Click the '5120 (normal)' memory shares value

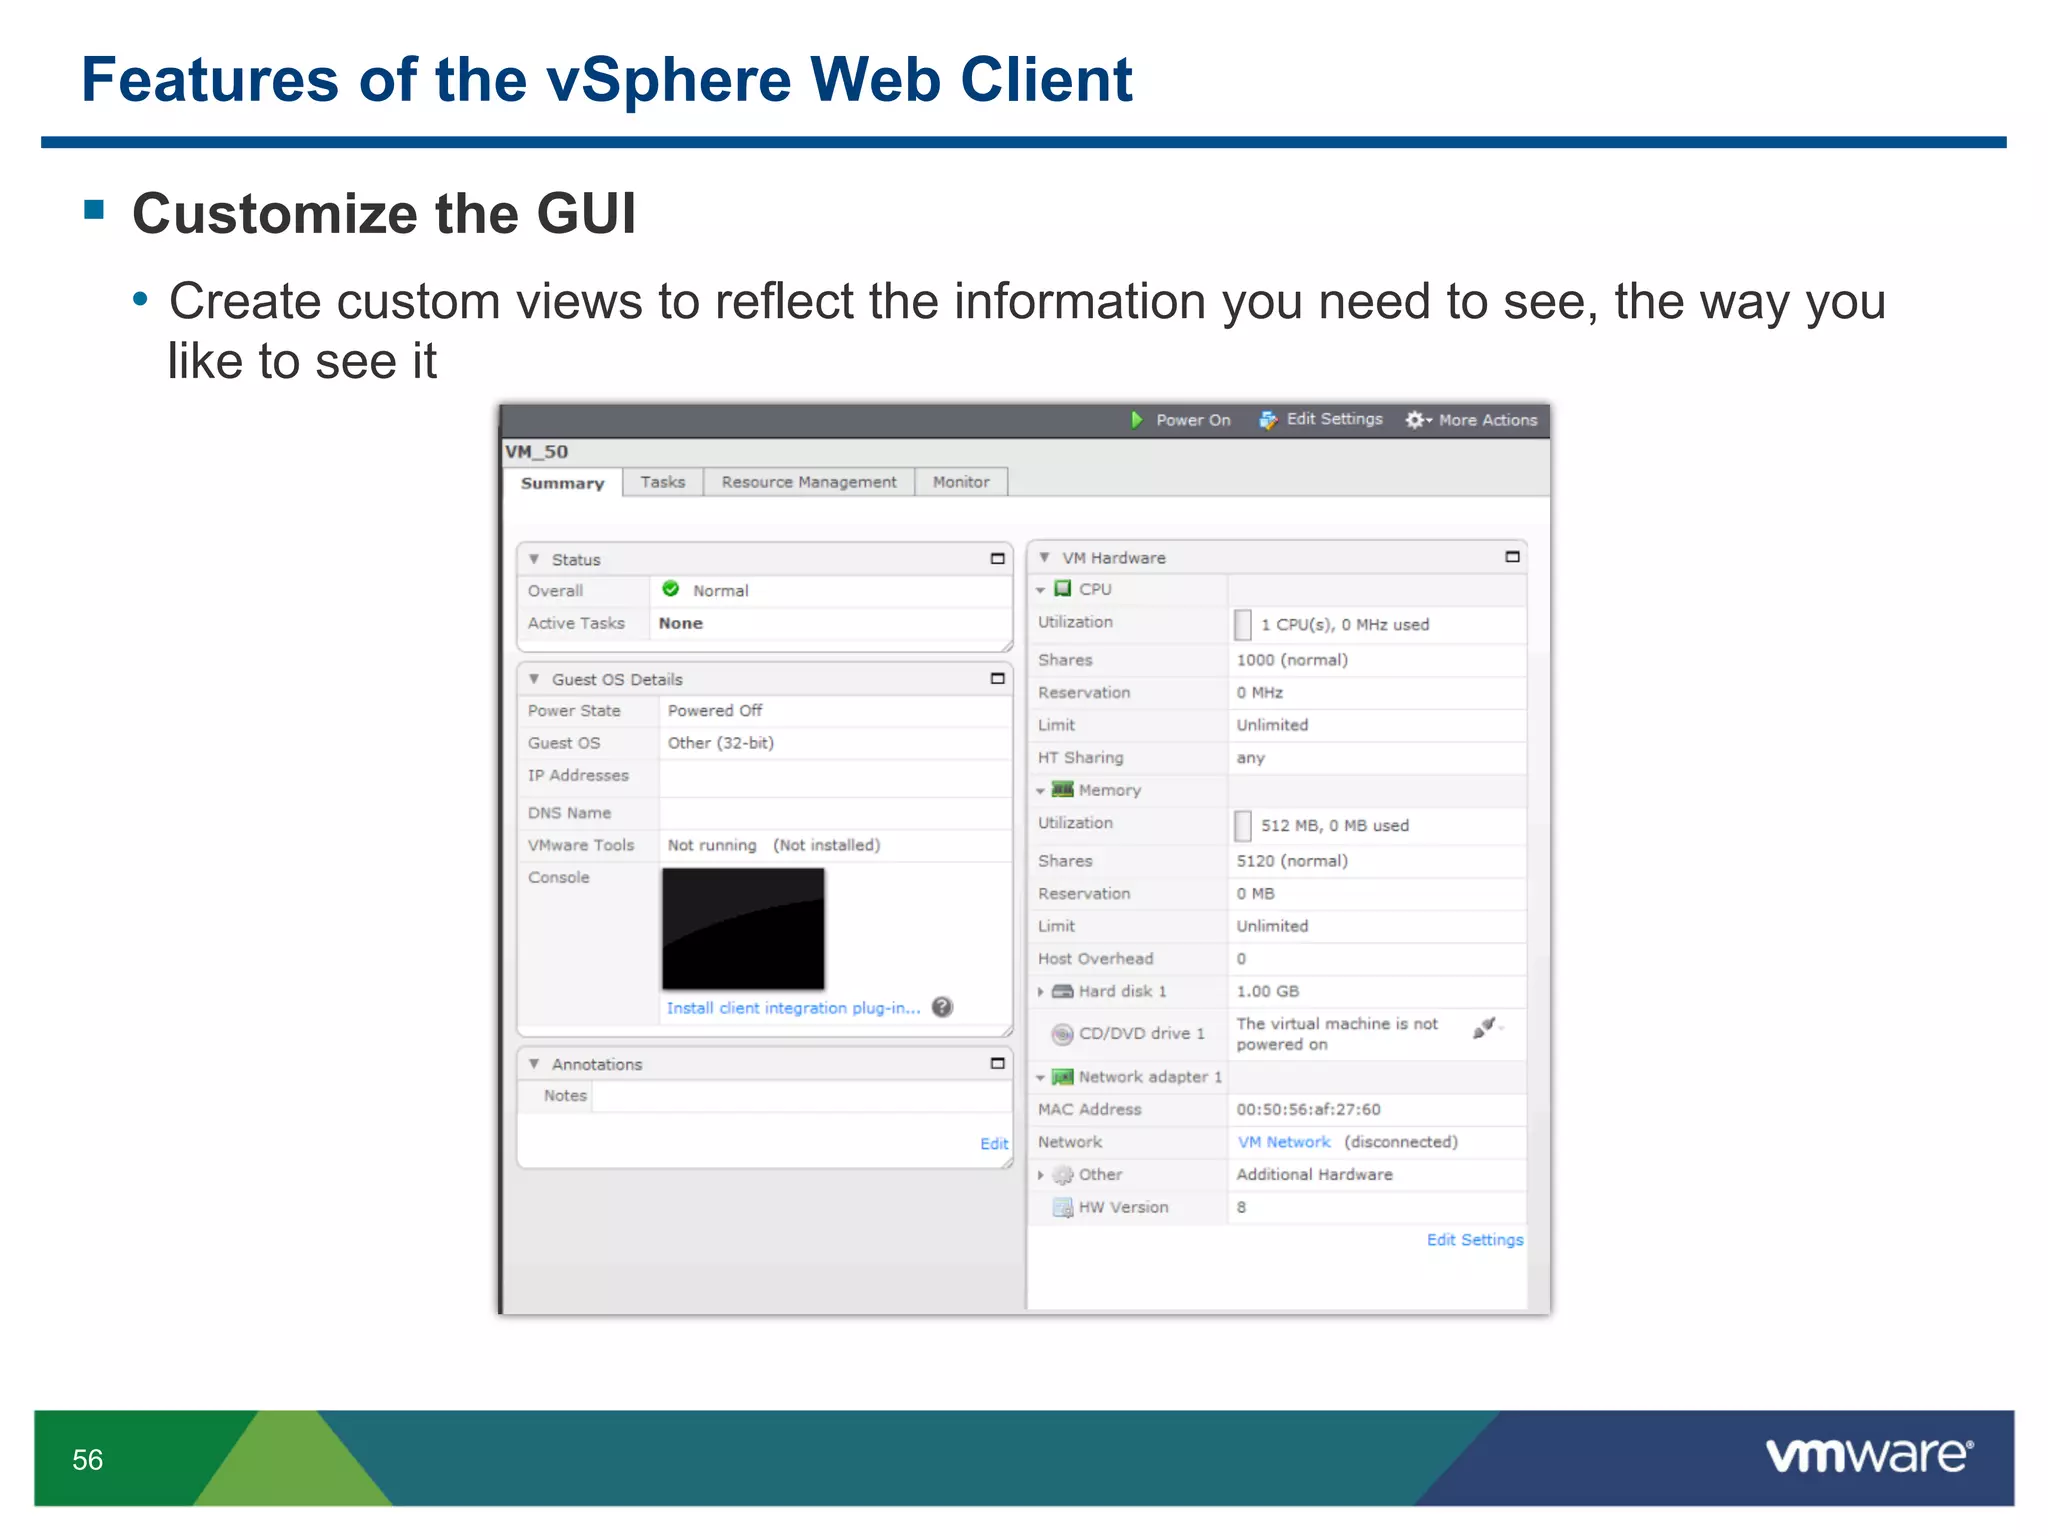point(1292,861)
